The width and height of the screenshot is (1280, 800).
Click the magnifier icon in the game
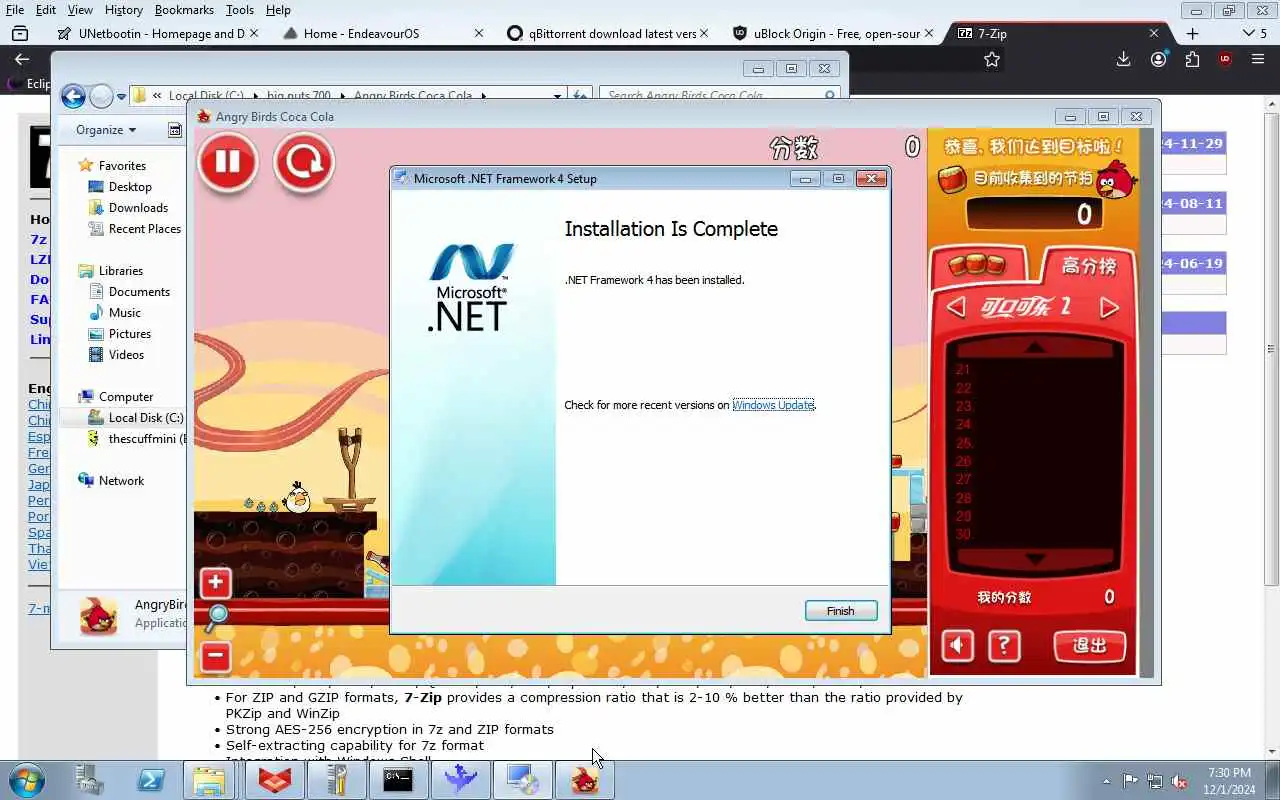[216, 619]
